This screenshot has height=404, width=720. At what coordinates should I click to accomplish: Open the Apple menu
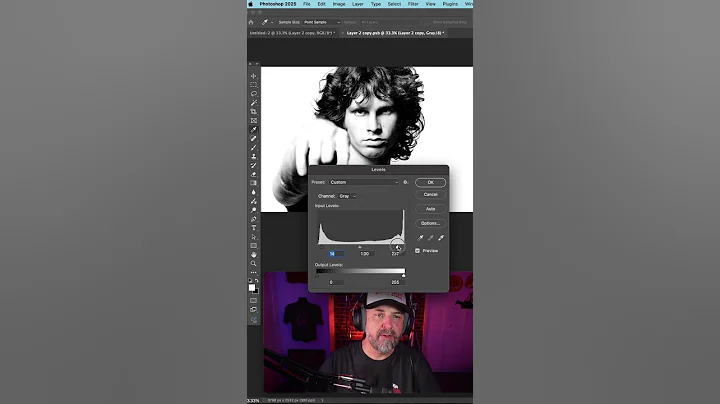tap(251, 4)
